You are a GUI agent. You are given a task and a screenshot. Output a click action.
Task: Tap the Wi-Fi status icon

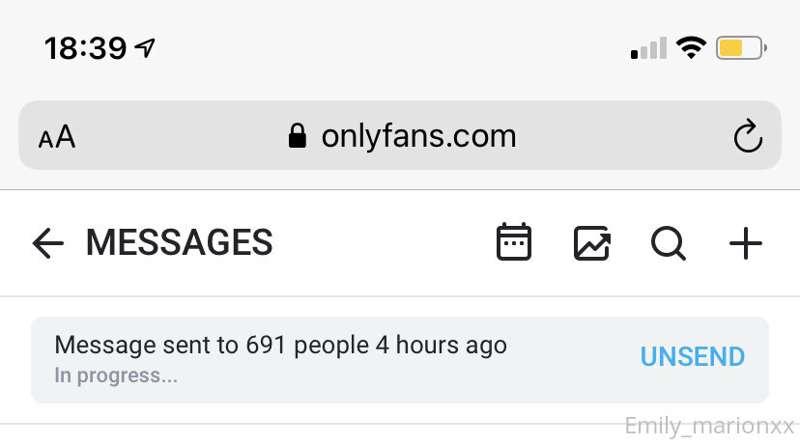pyautogui.click(x=691, y=48)
